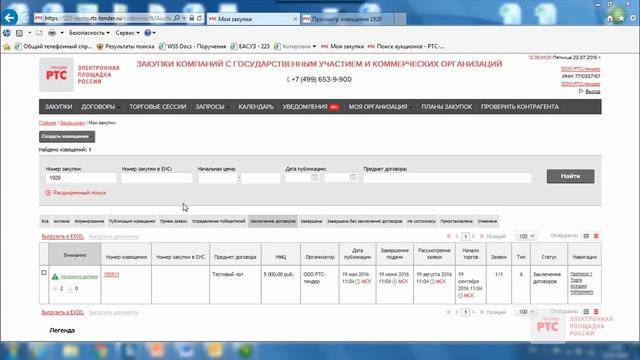
Task: Open the 'Главная' breadcrumb link
Action: click(47, 123)
